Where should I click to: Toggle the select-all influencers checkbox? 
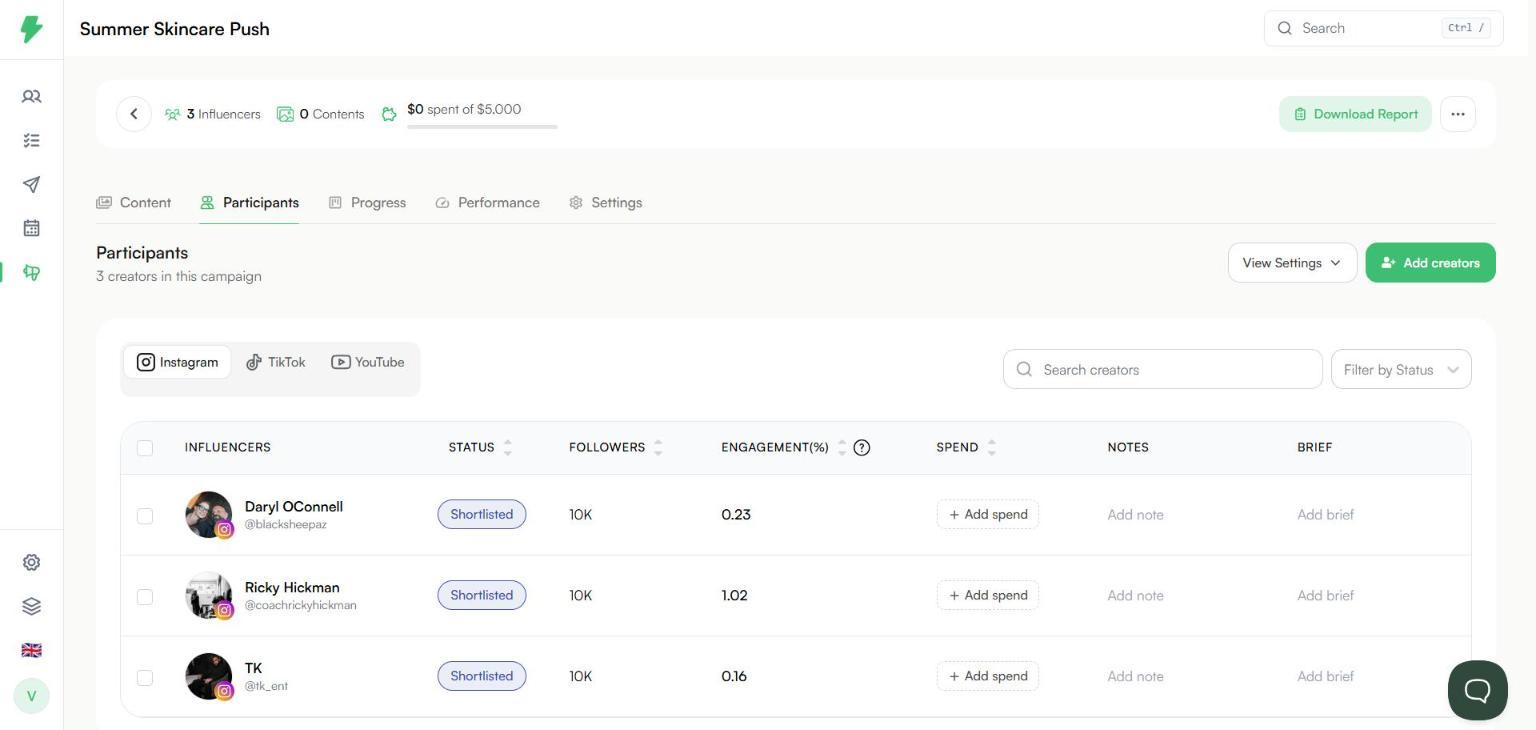point(145,448)
